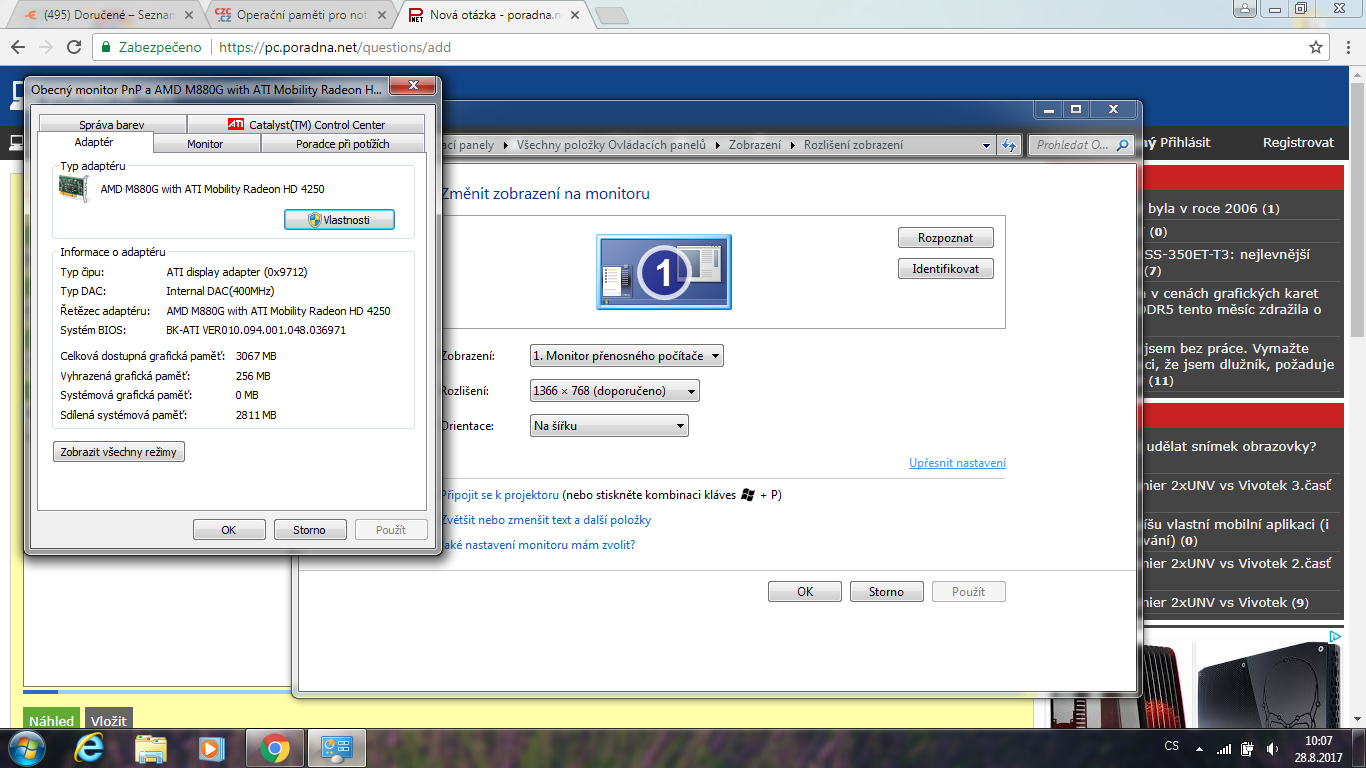Select the Adaptér tab
The height and width of the screenshot is (768, 1366).
point(94,143)
